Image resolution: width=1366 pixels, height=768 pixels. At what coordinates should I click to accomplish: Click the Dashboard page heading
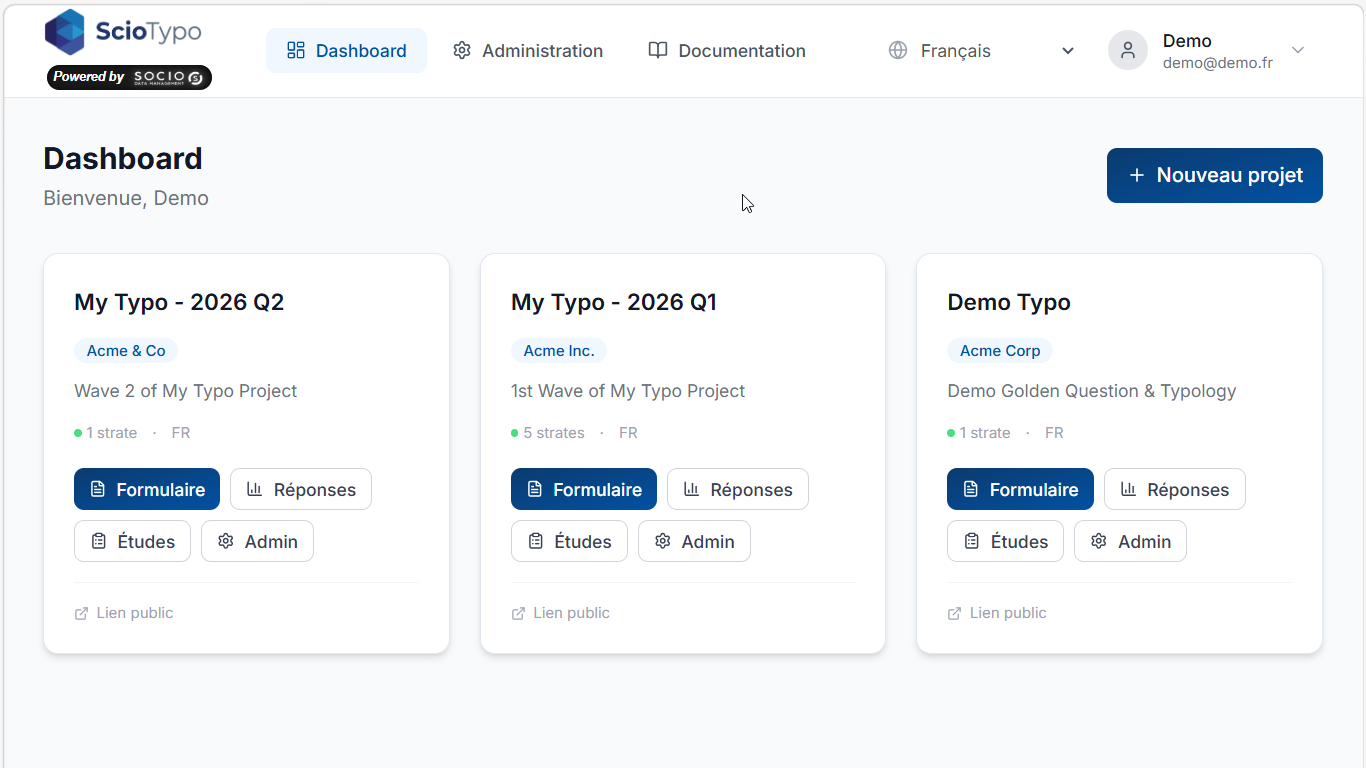point(123,158)
